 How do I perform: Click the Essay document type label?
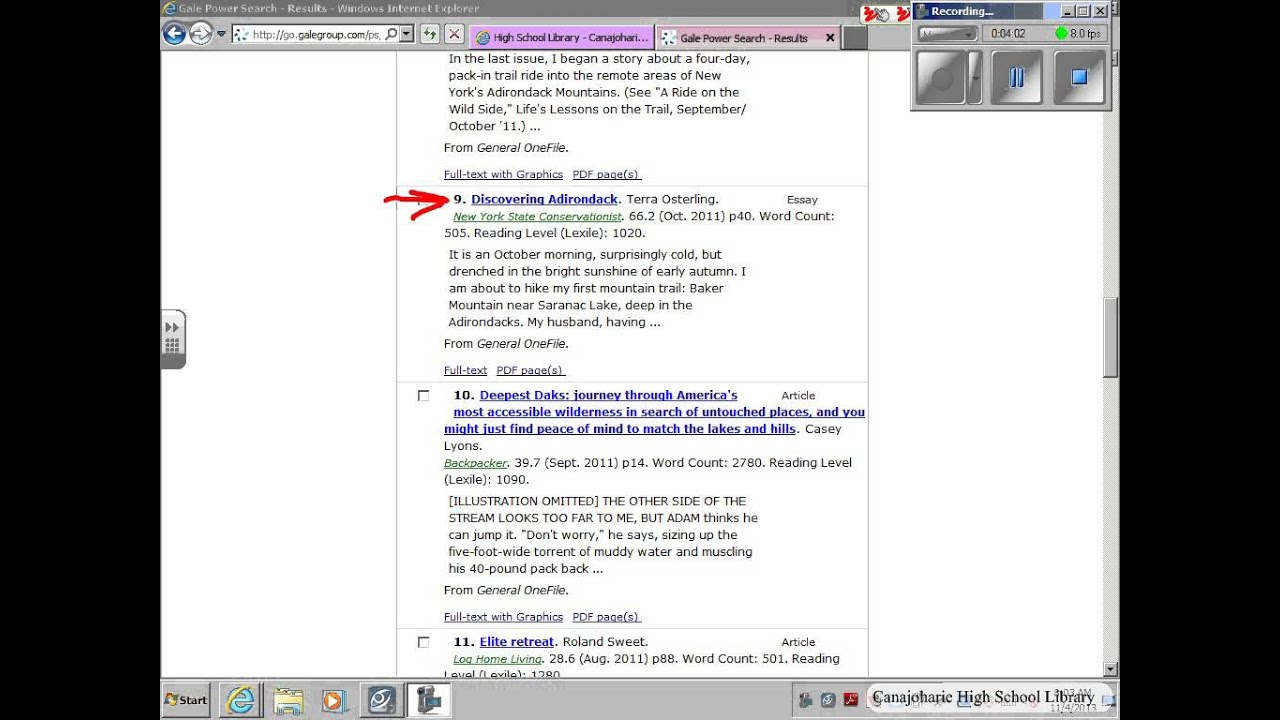802,200
